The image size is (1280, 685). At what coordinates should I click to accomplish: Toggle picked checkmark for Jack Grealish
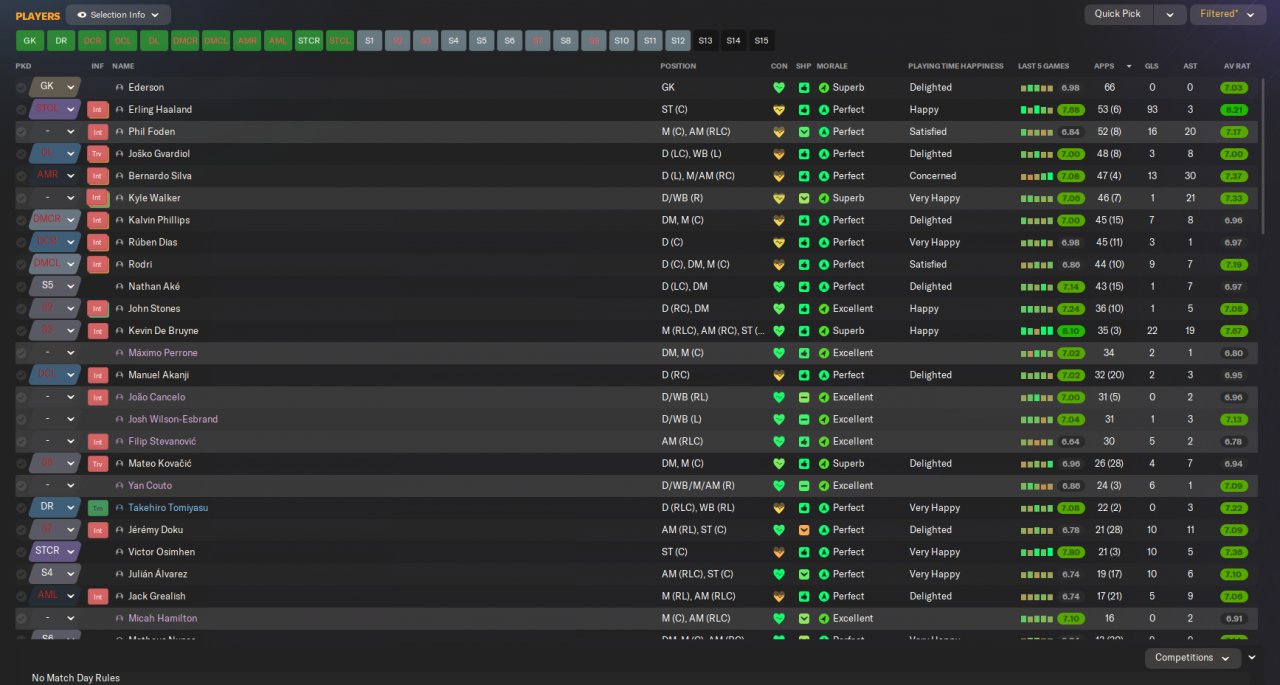click(x=21, y=596)
